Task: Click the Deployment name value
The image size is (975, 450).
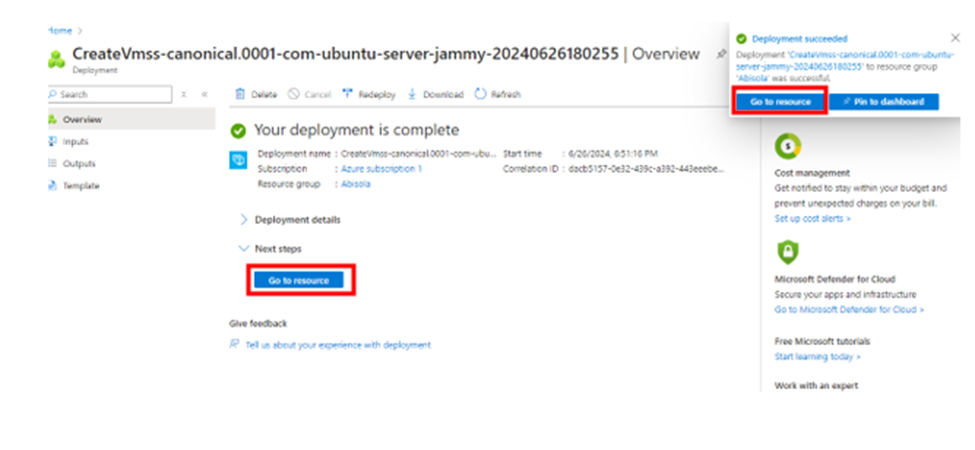Action: pyautogui.click(x=420, y=154)
